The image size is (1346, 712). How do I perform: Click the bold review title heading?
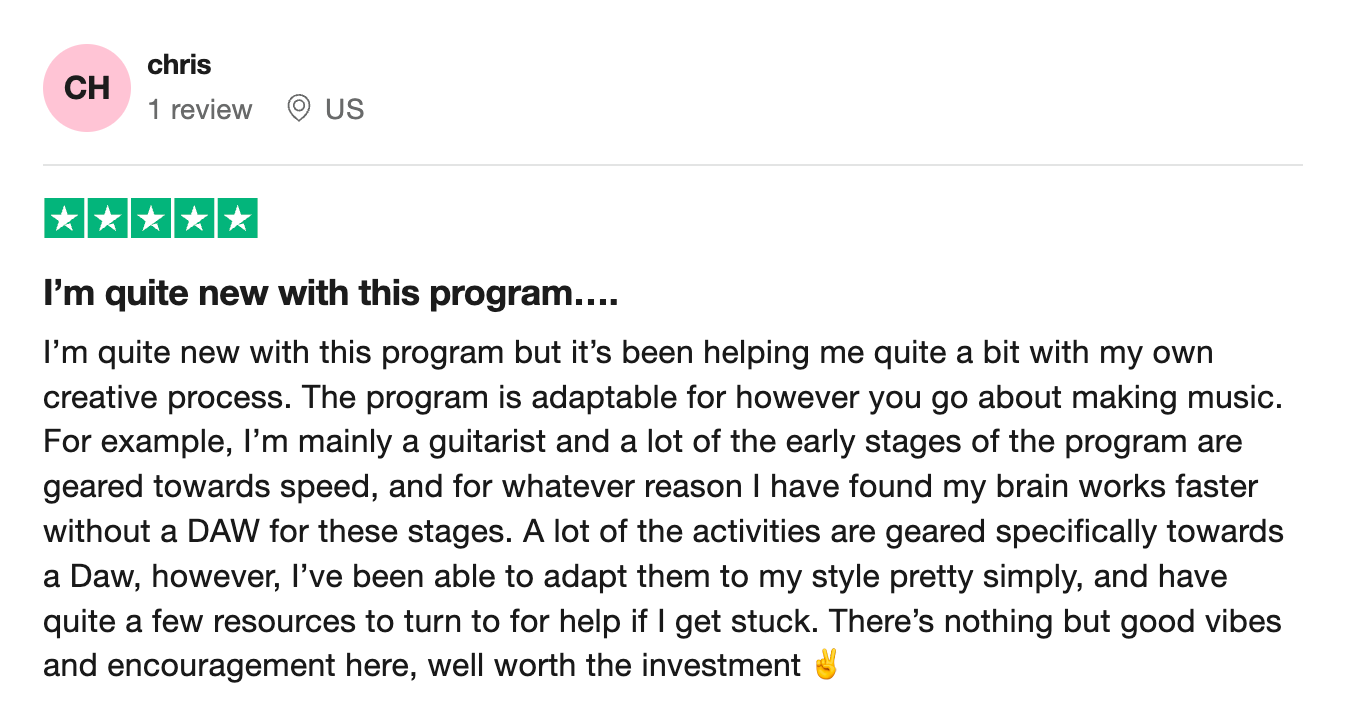[330, 295]
